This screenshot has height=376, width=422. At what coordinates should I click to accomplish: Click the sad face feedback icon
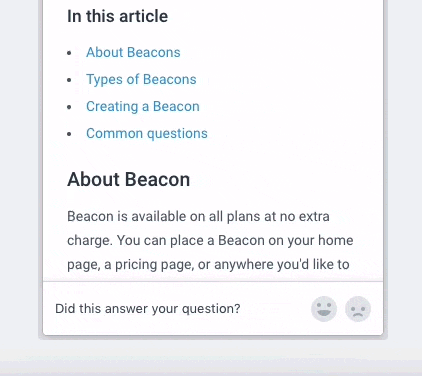[358, 309]
